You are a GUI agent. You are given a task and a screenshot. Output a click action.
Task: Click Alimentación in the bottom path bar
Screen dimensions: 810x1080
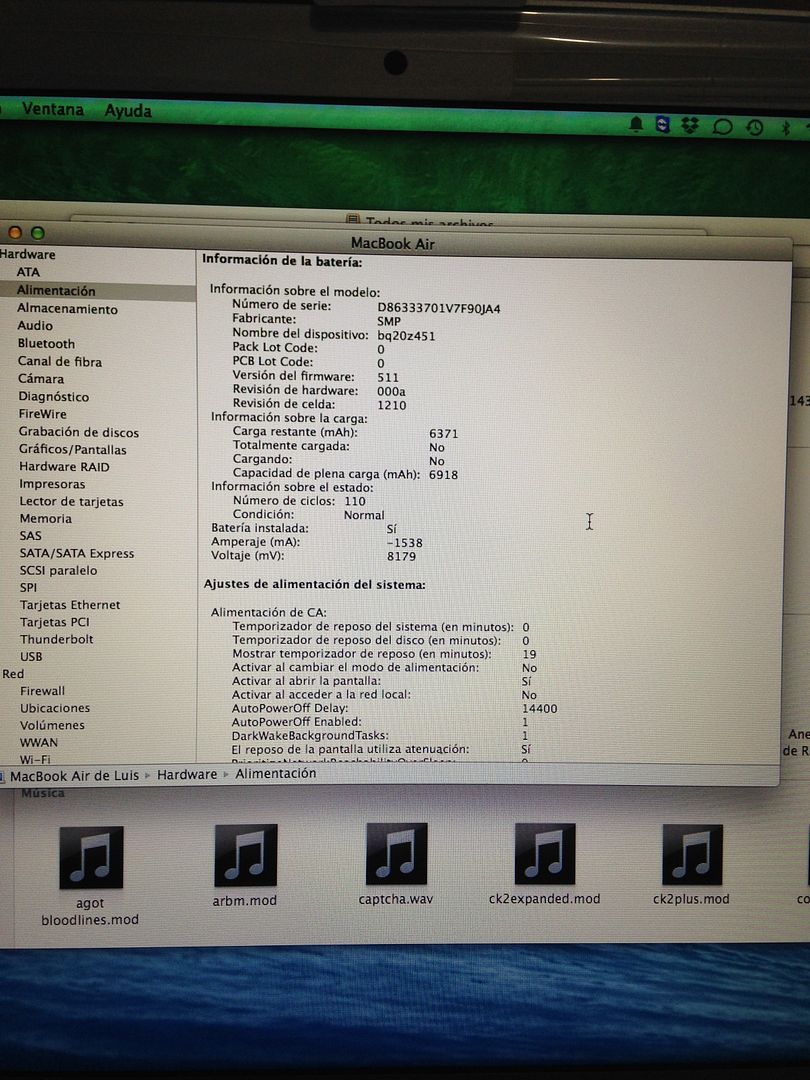[x=276, y=773]
